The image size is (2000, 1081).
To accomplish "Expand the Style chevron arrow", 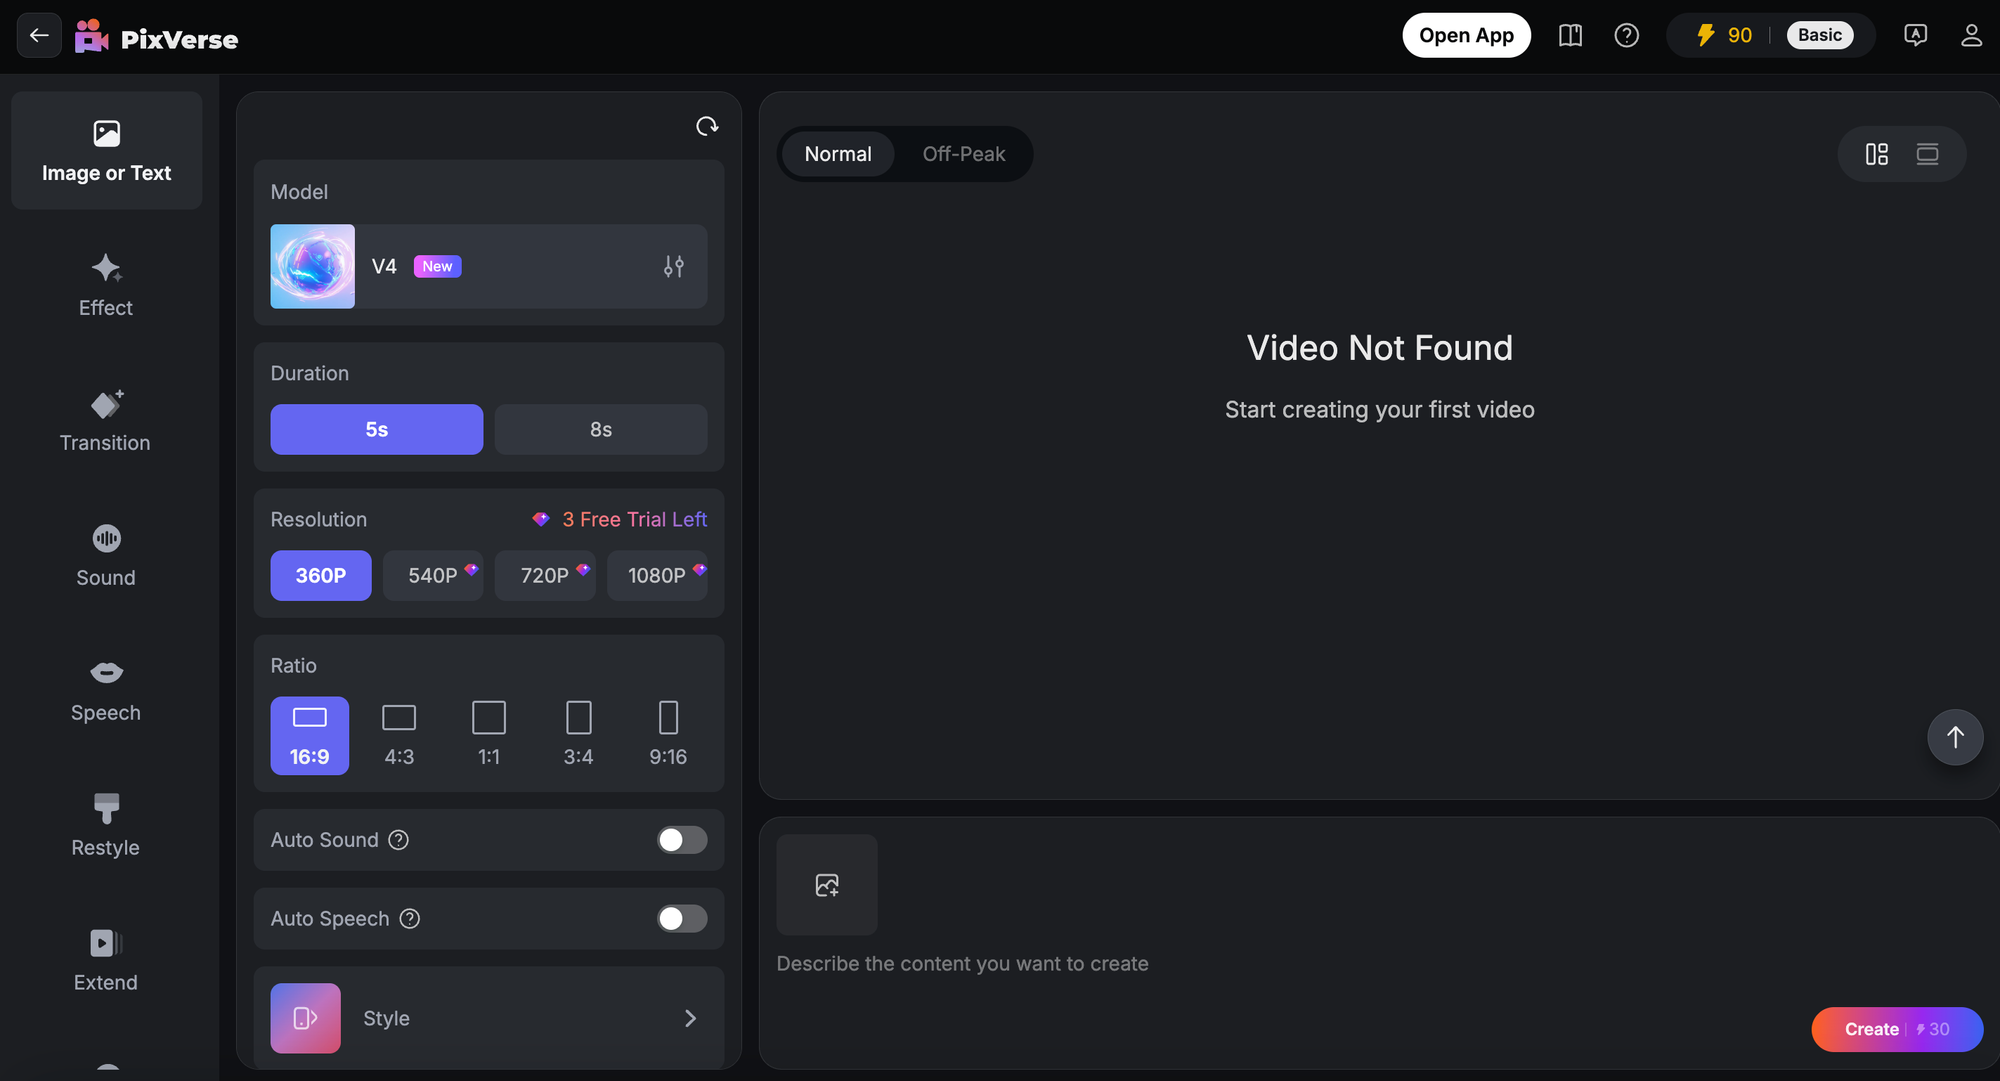I will (690, 1018).
